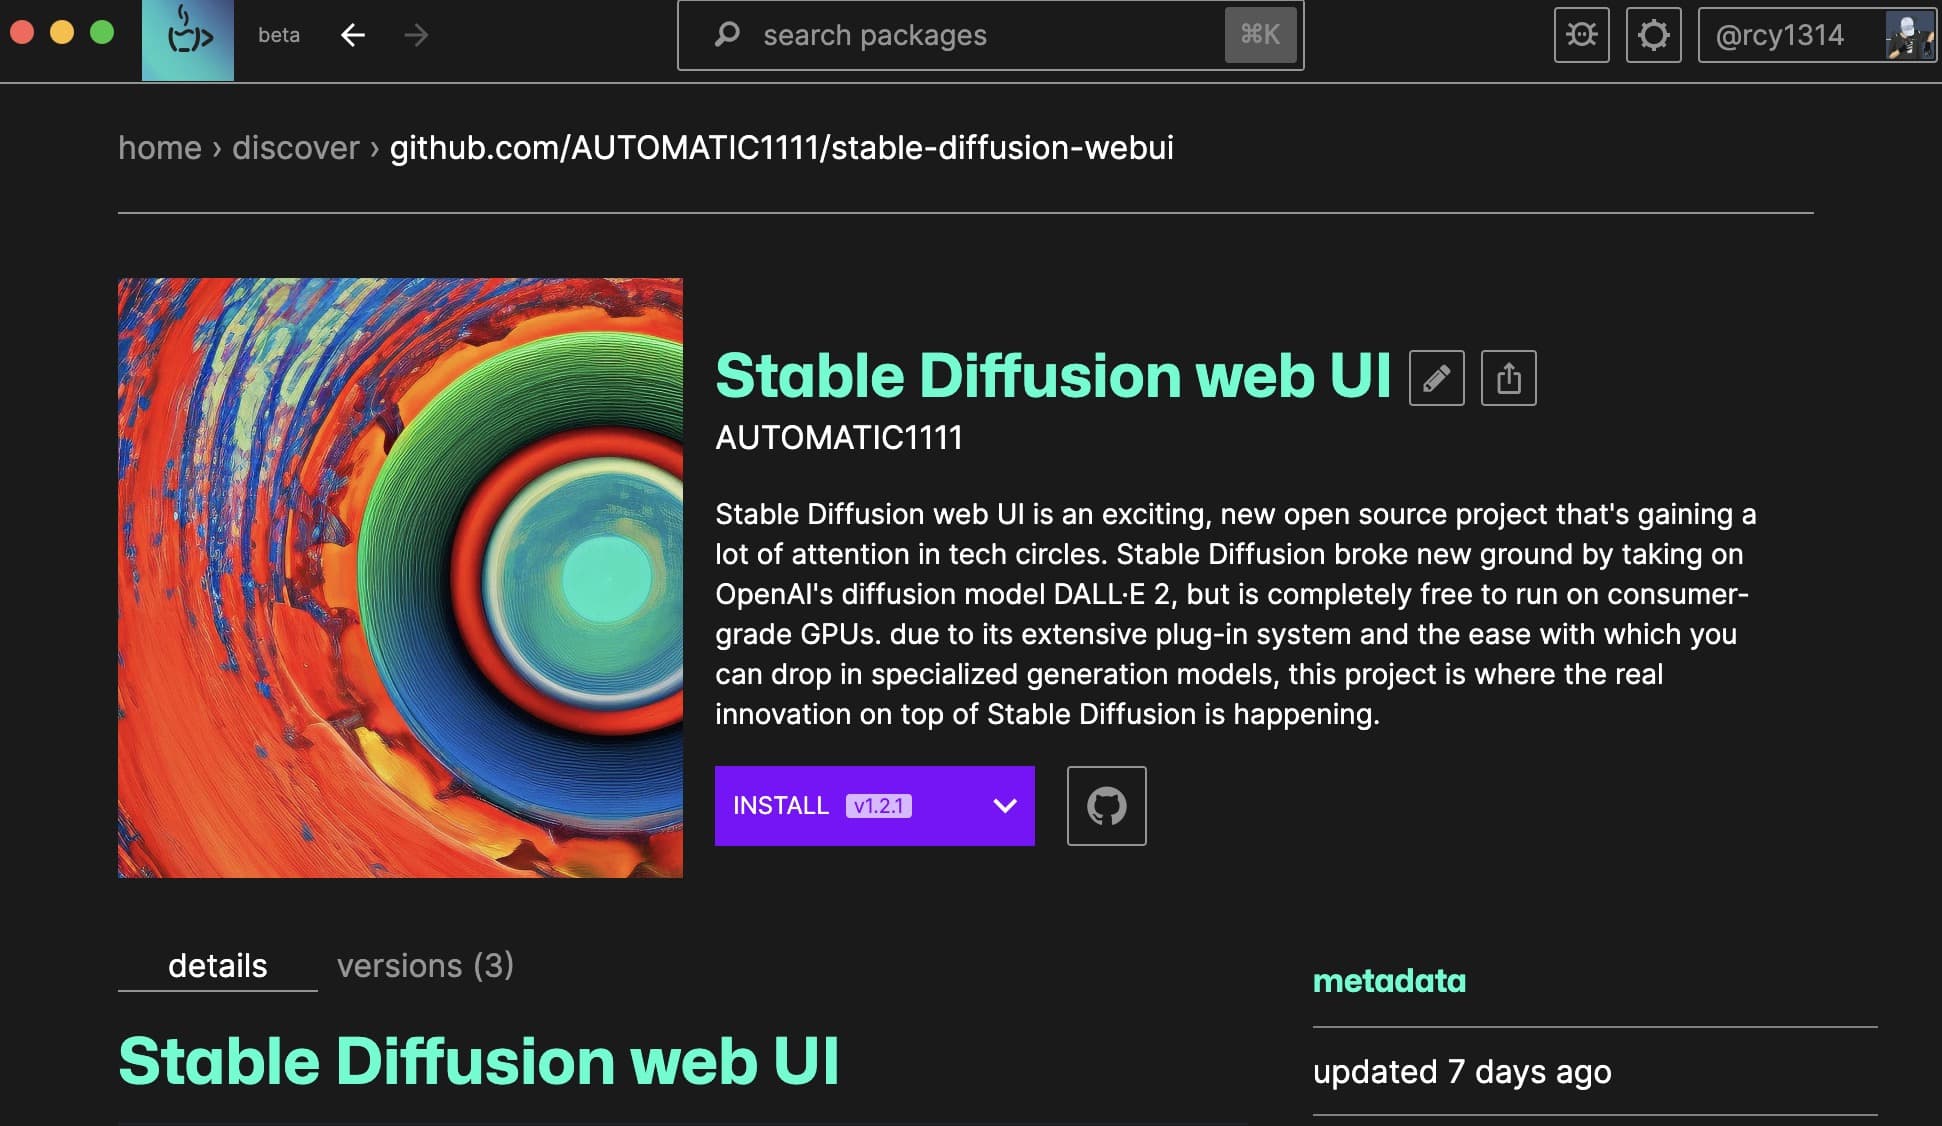Switch to the versions (3) tab
Image resolution: width=1942 pixels, height=1126 pixels.
pos(425,965)
